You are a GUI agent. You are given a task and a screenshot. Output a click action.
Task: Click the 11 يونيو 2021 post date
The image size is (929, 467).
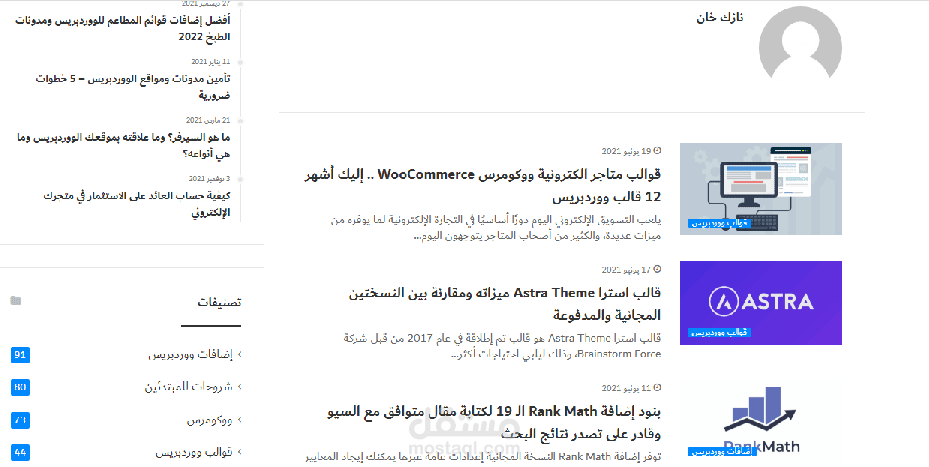click(x=626, y=388)
